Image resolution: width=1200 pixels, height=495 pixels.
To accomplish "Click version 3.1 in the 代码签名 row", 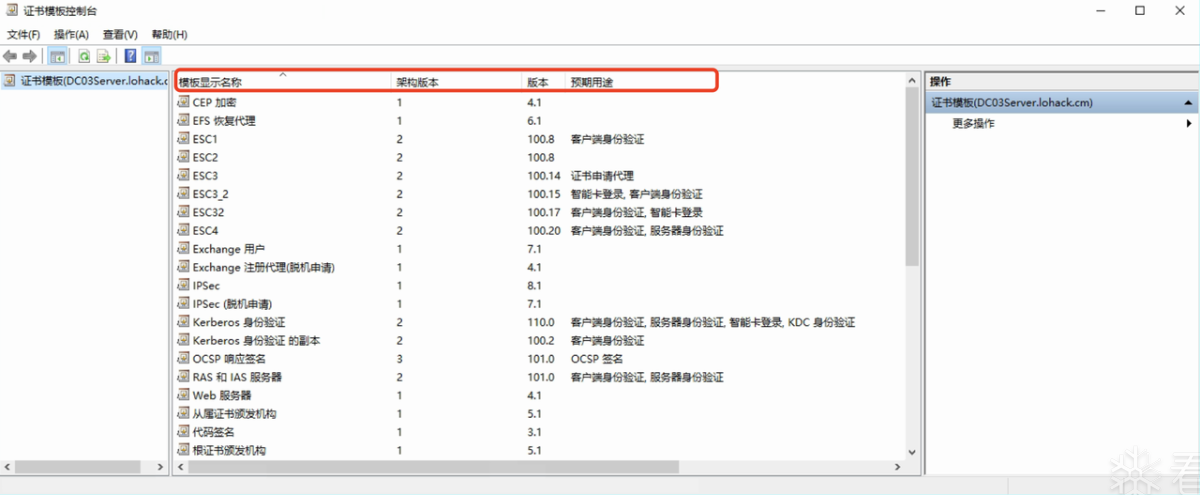I will pyautogui.click(x=534, y=431).
